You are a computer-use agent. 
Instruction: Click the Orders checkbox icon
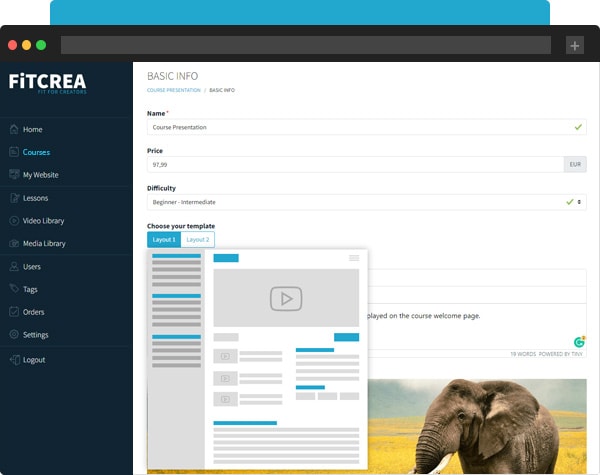point(14,312)
